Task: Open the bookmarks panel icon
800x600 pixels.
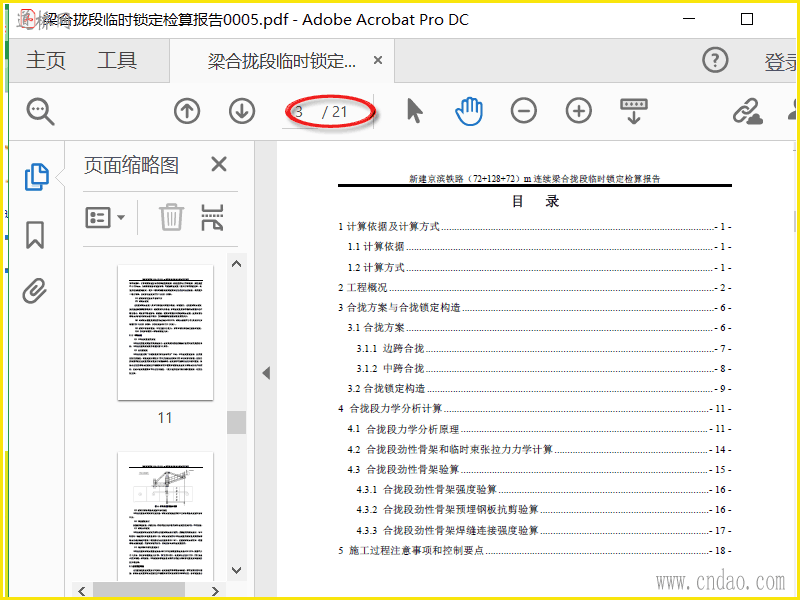Action: pos(35,235)
